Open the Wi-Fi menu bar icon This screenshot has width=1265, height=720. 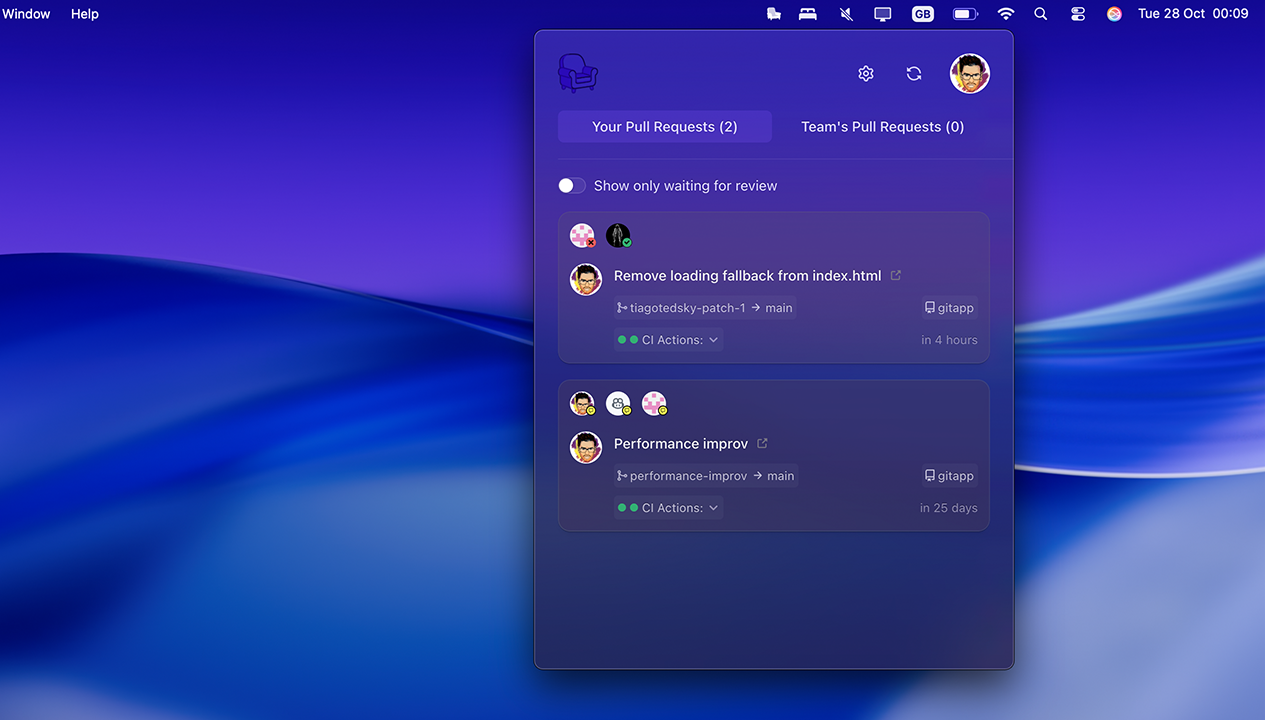1006,14
